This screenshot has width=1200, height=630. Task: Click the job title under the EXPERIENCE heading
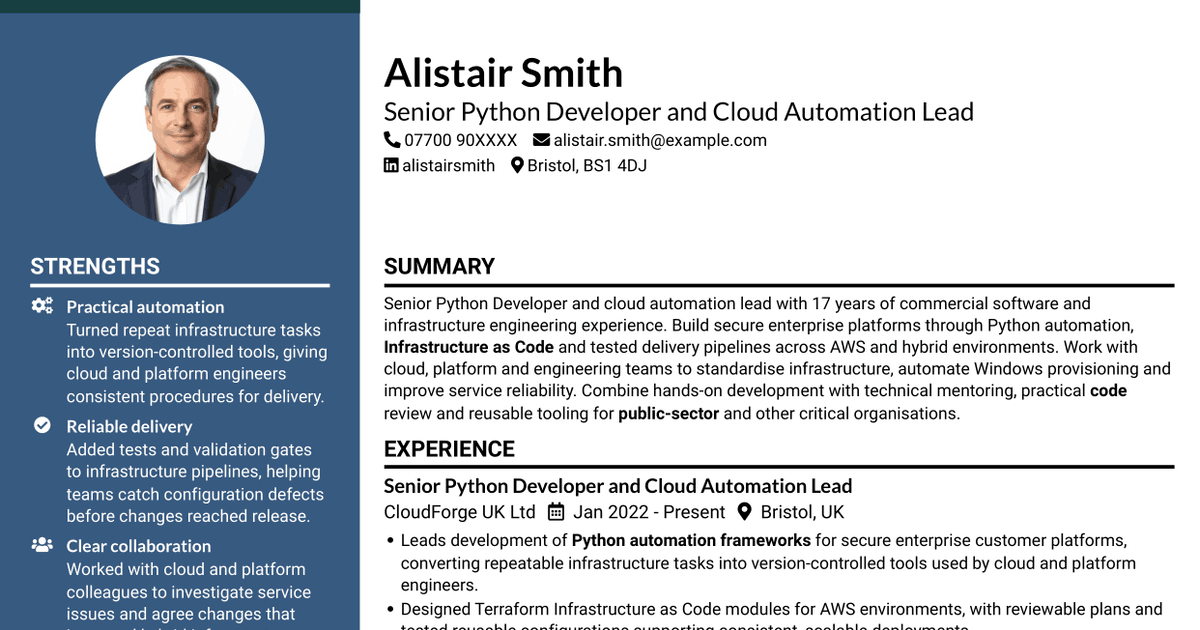[x=618, y=486]
